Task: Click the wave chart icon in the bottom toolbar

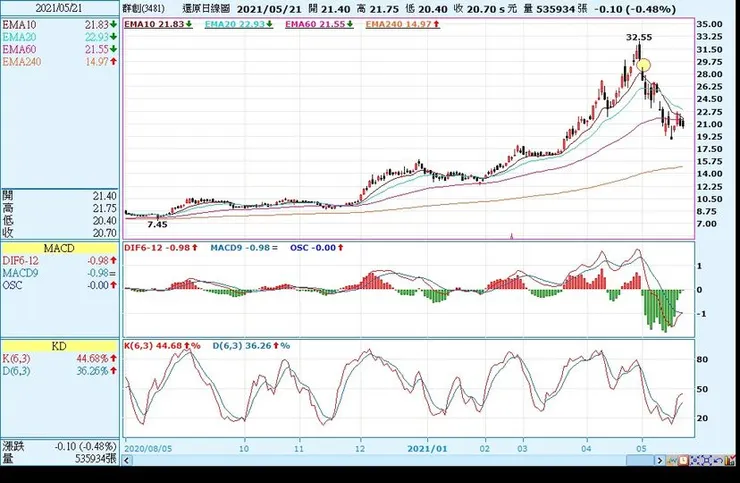Action: click(672, 460)
